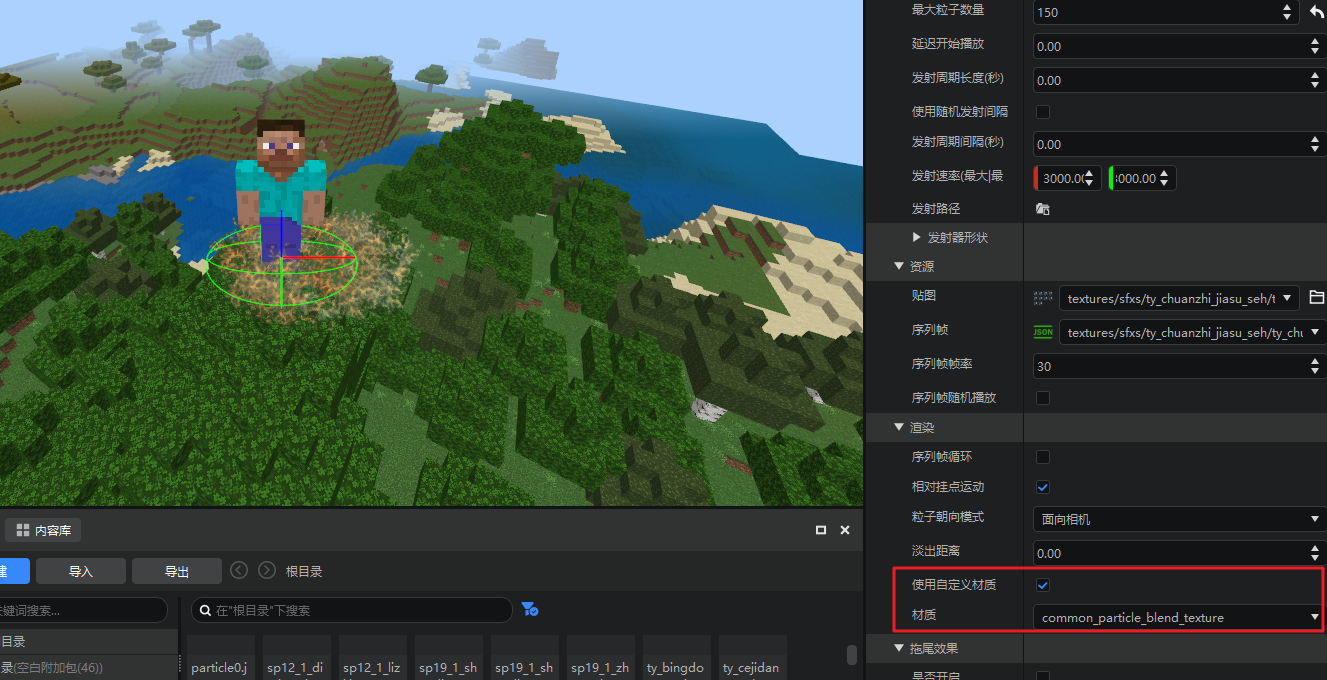Click the 最大粒子数量 input field
The image size is (1327, 680).
1165,12
